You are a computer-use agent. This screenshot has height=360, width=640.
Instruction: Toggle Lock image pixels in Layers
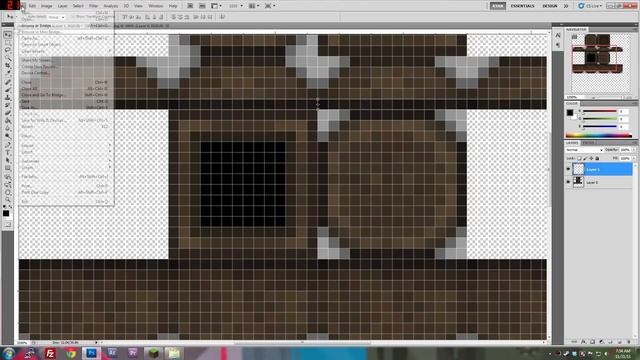click(585, 158)
